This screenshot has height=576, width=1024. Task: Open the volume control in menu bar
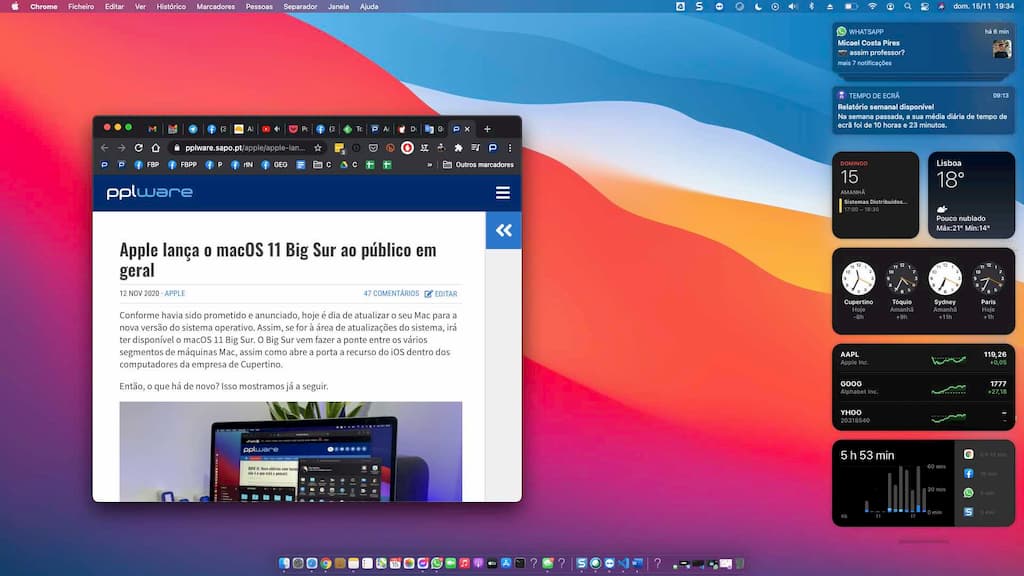[x=792, y=7]
